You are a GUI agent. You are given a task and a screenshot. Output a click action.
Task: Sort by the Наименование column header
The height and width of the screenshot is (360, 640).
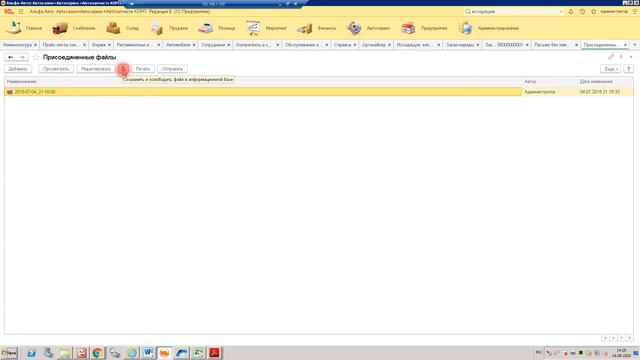(x=263, y=82)
